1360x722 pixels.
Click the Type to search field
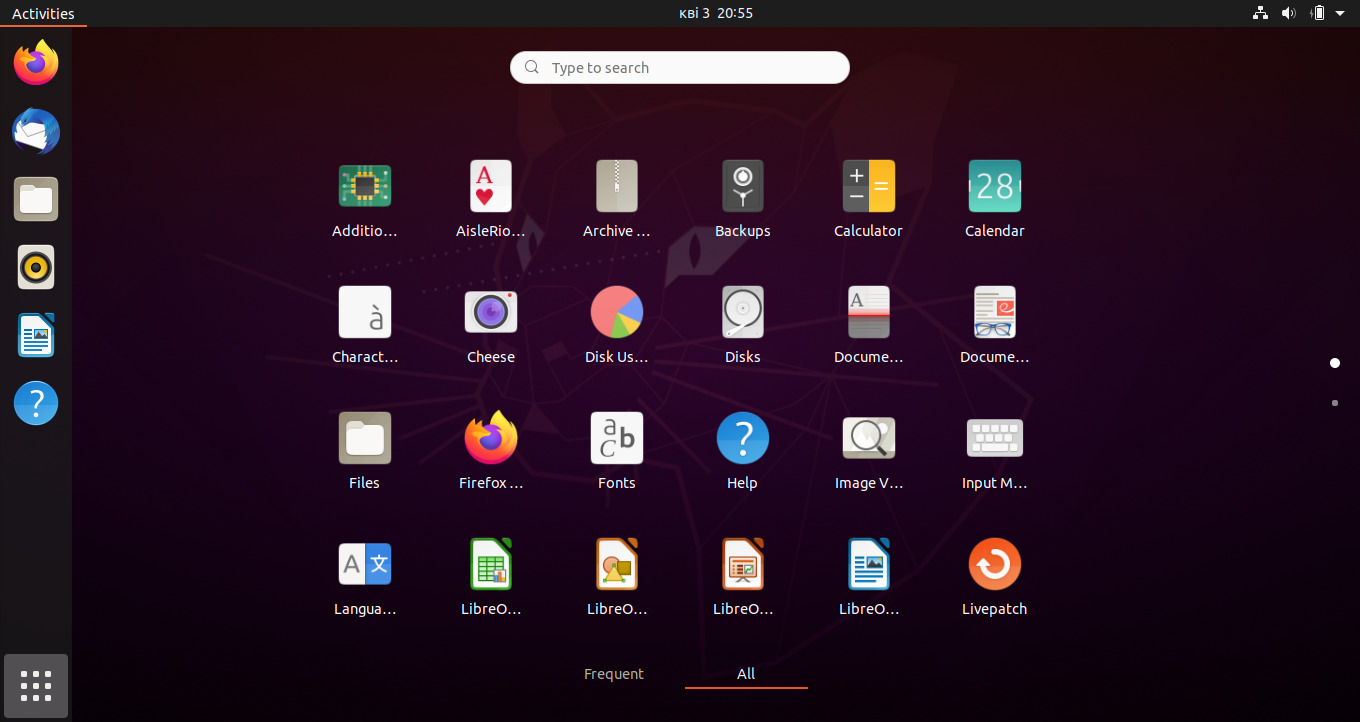coord(679,67)
